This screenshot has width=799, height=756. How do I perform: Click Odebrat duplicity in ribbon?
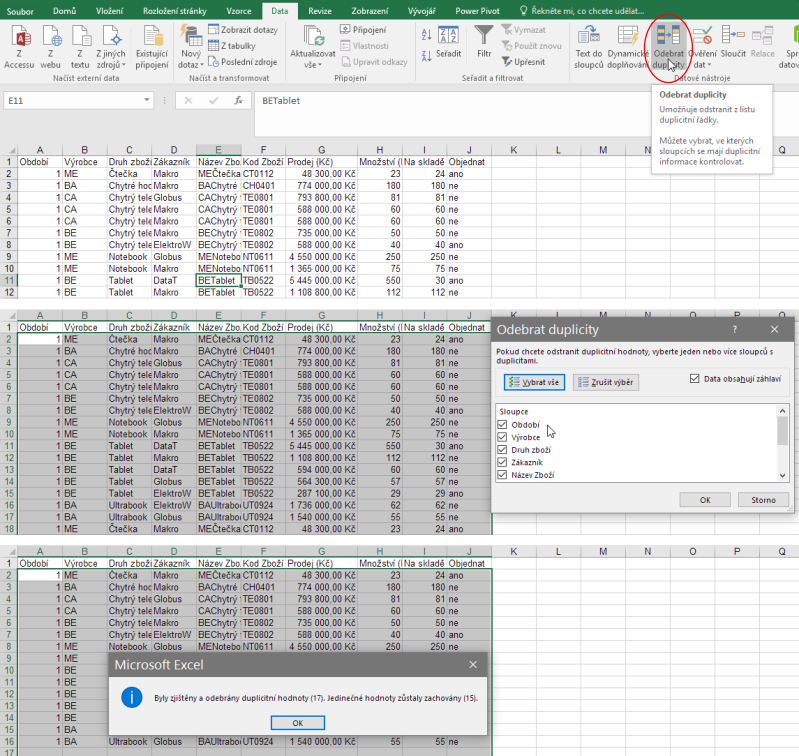pos(669,47)
